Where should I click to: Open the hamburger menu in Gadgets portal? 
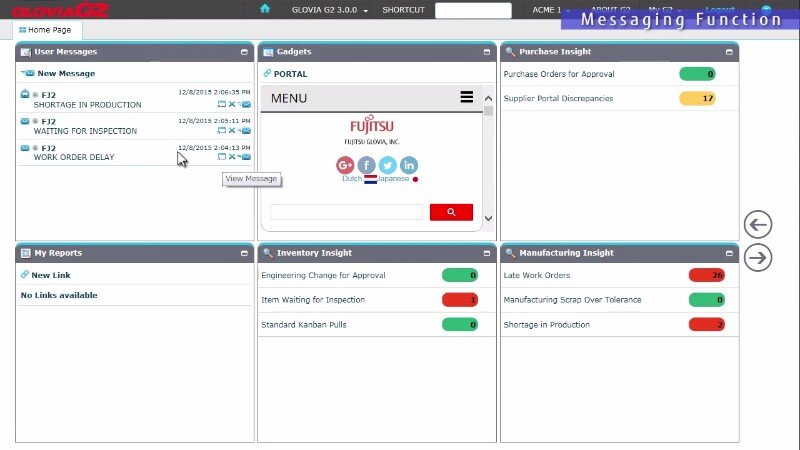tap(466, 97)
